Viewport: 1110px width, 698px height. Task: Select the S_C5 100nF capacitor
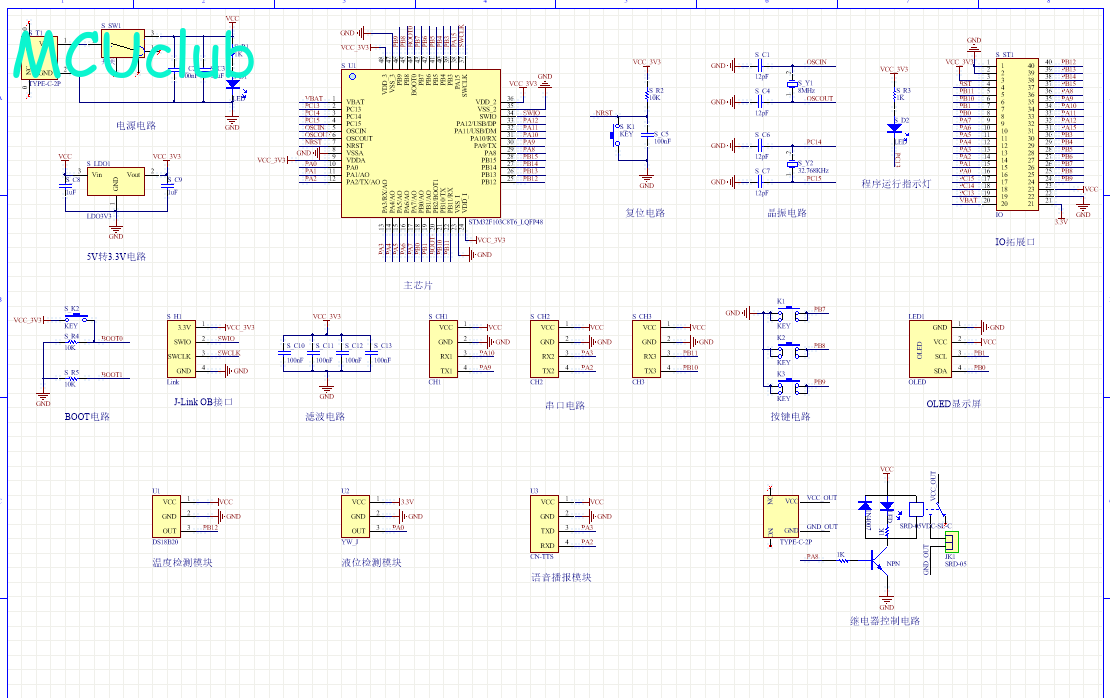647,135
